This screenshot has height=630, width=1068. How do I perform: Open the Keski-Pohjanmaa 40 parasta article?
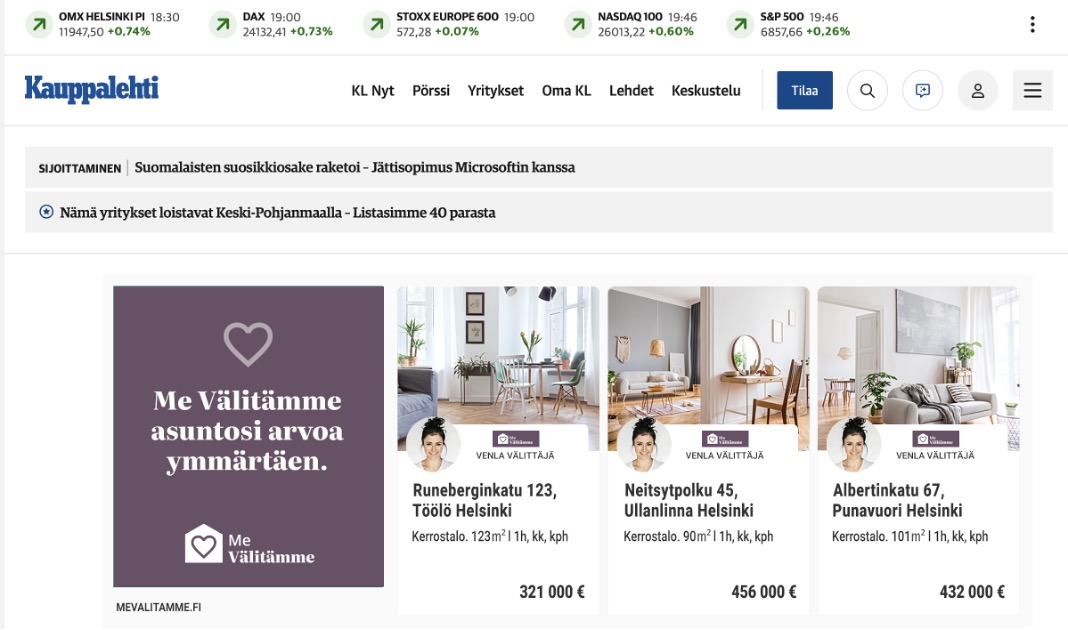click(x=277, y=212)
